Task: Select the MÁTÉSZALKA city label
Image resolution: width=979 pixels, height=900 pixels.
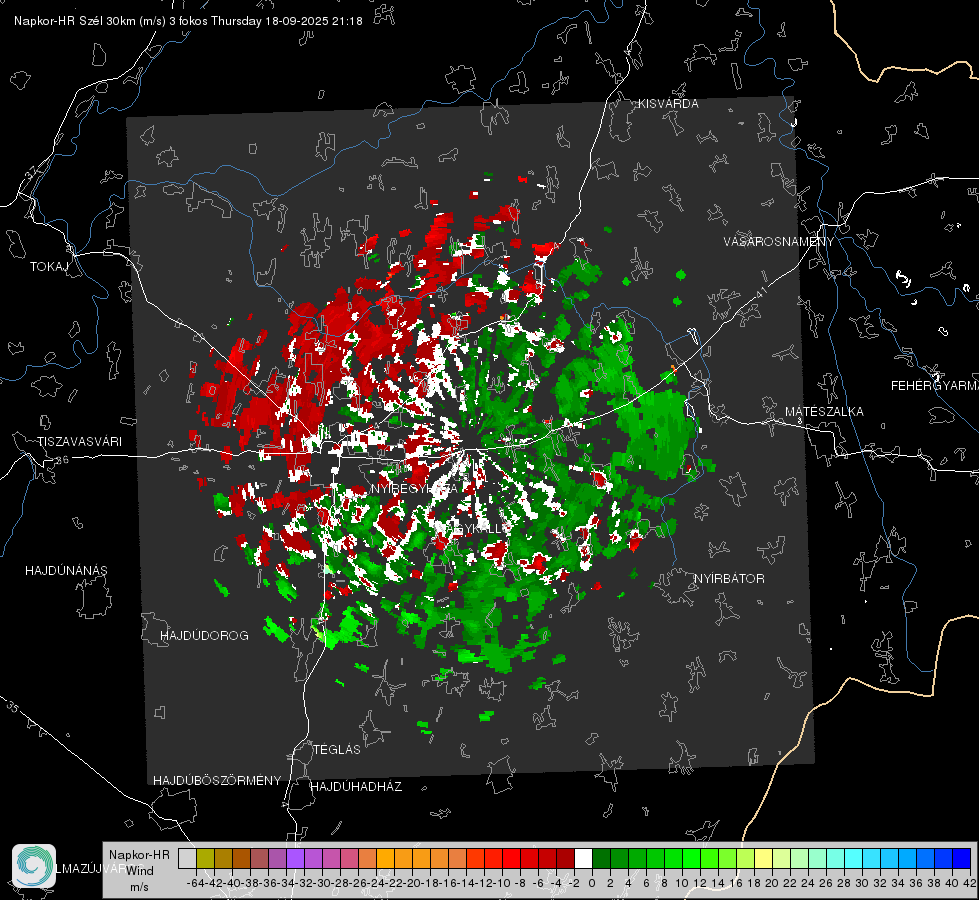Action: pos(824,412)
